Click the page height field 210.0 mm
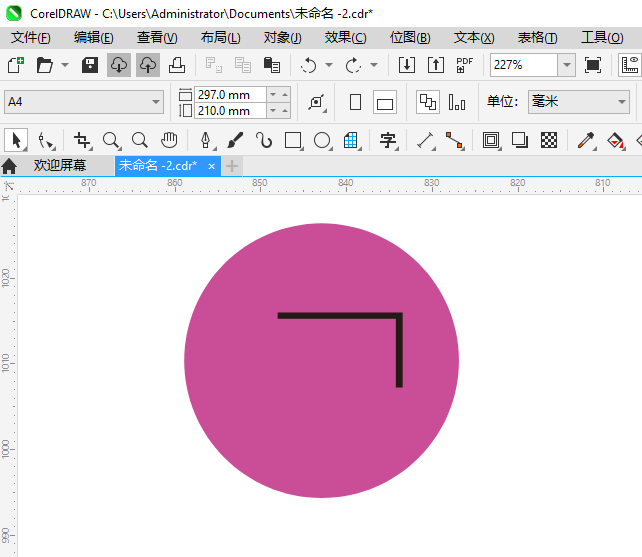 click(231, 111)
